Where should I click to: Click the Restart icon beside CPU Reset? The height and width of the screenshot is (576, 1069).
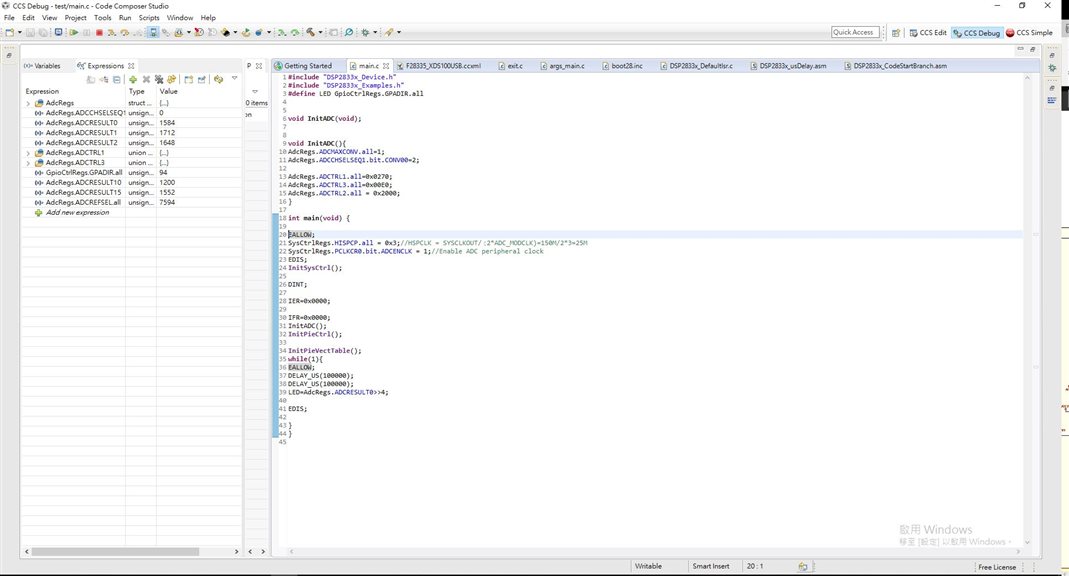212,32
